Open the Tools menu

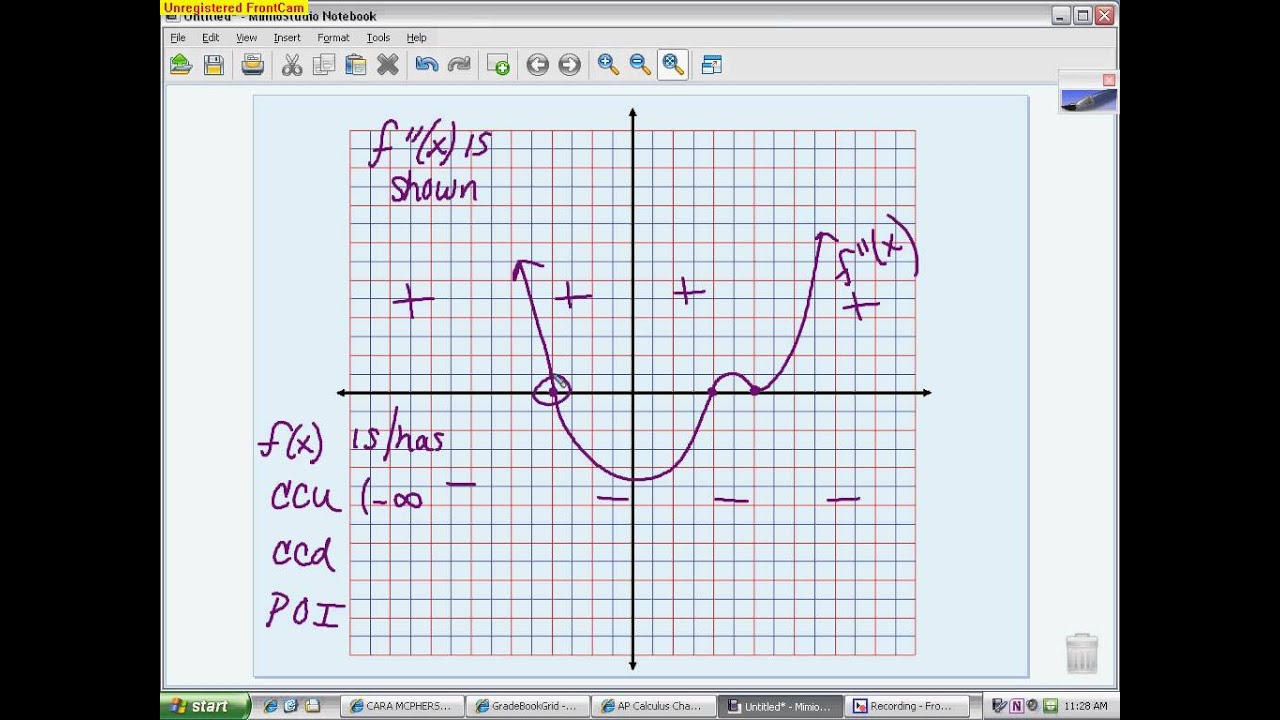point(378,38)
